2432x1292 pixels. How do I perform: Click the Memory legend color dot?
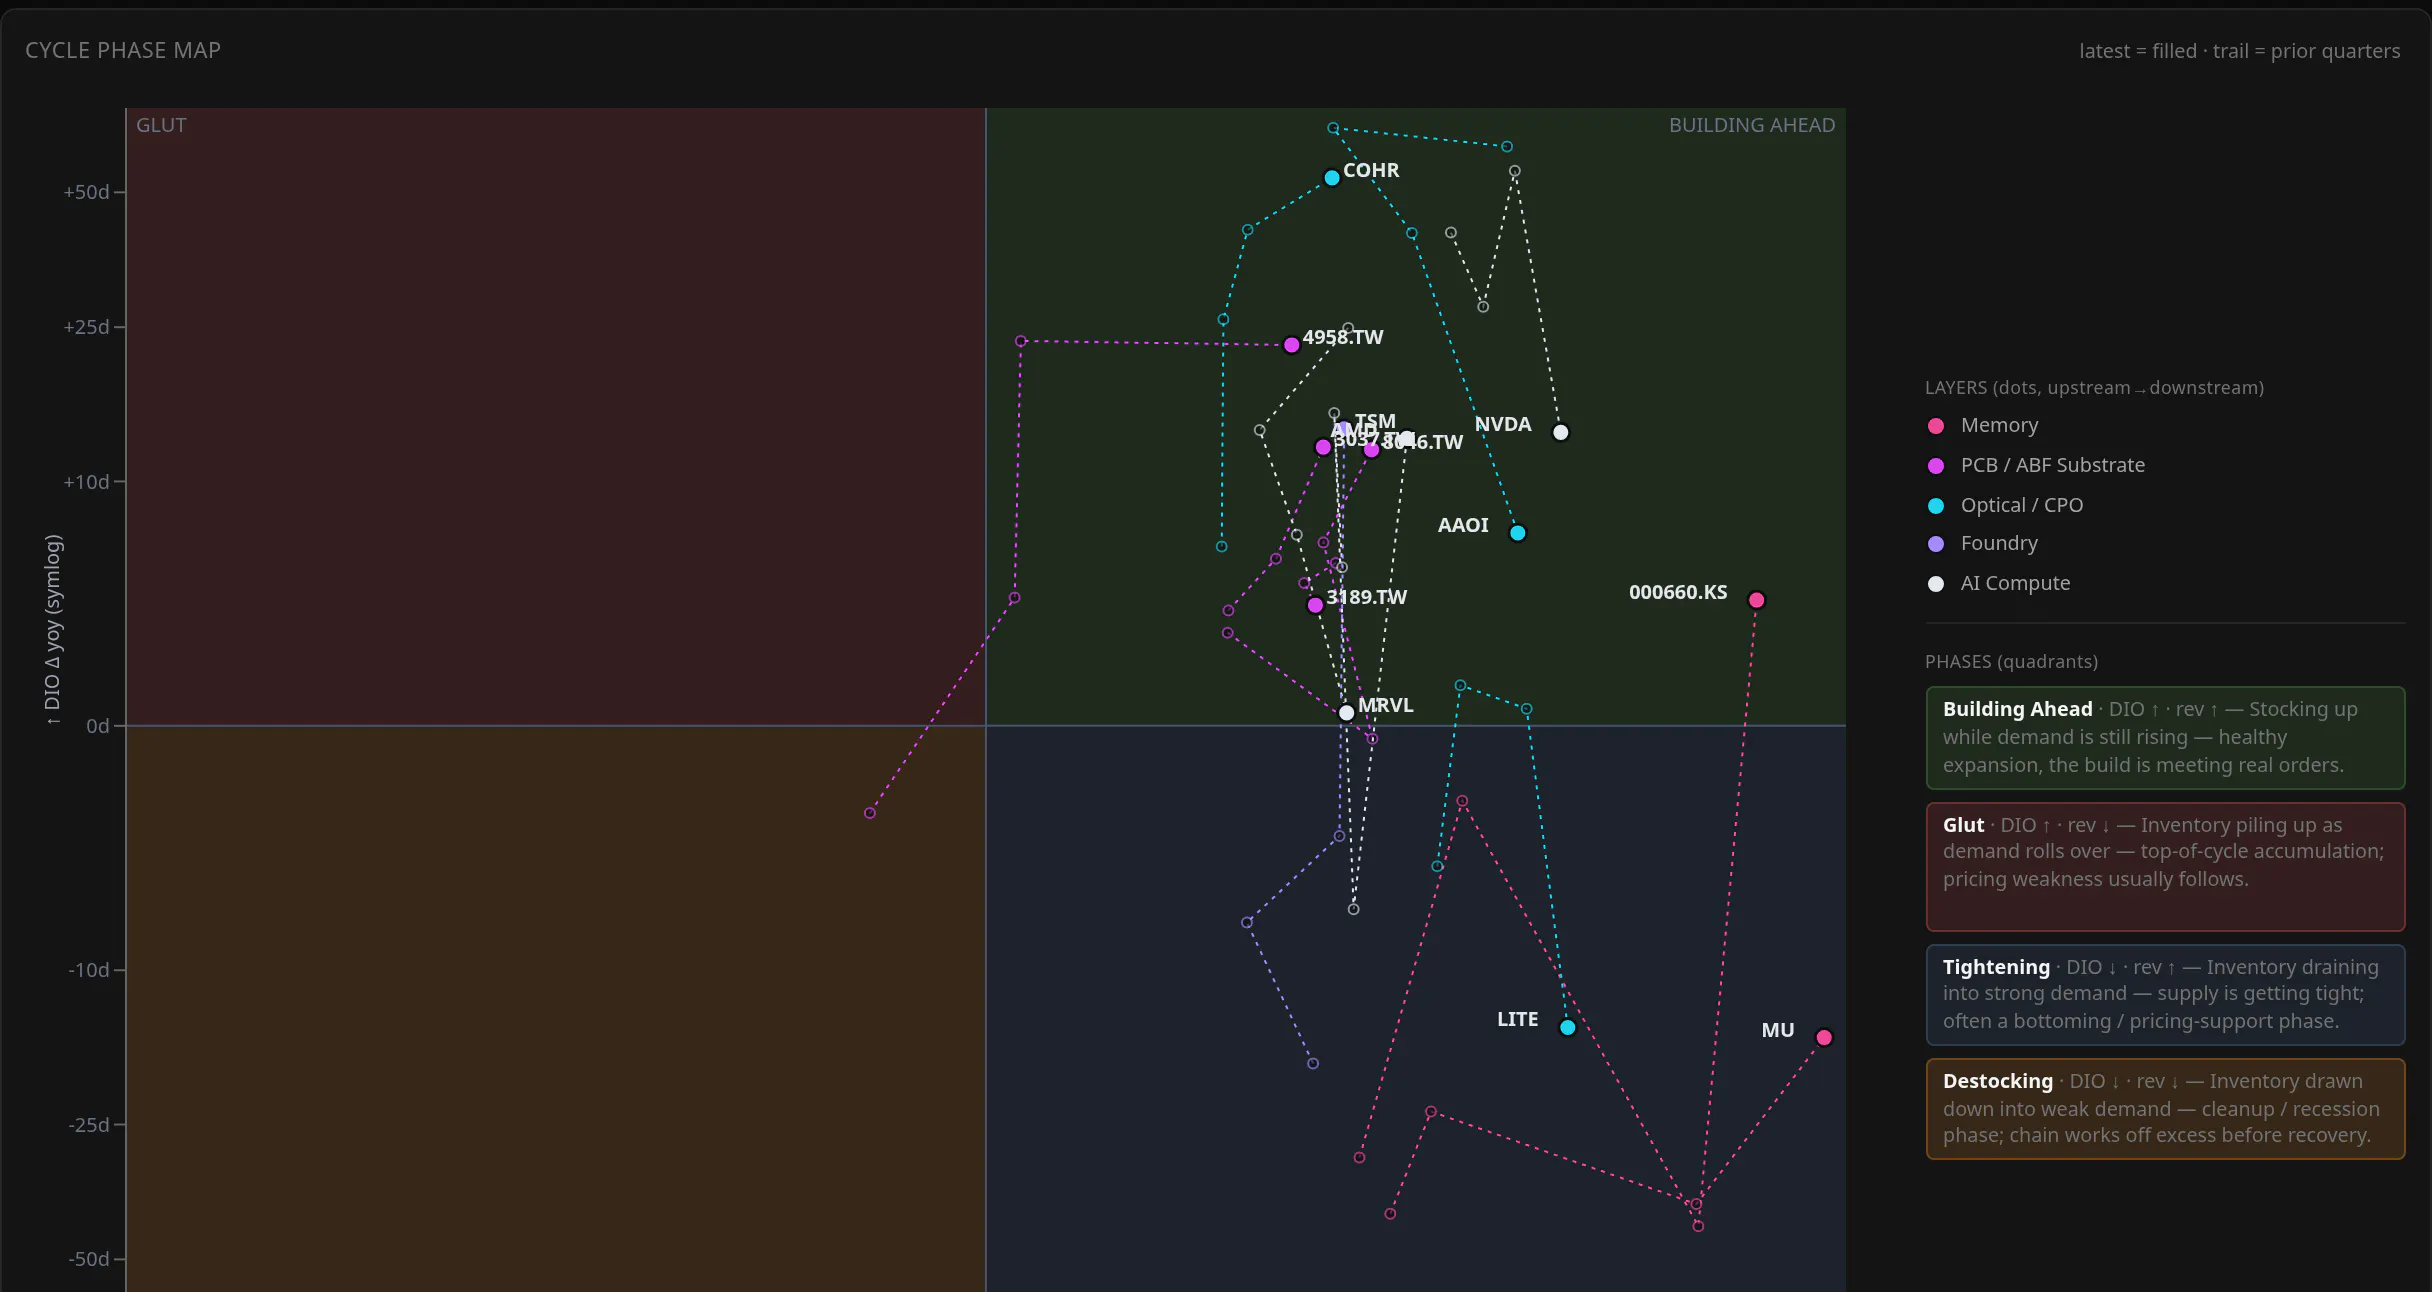pos(1936,426)
